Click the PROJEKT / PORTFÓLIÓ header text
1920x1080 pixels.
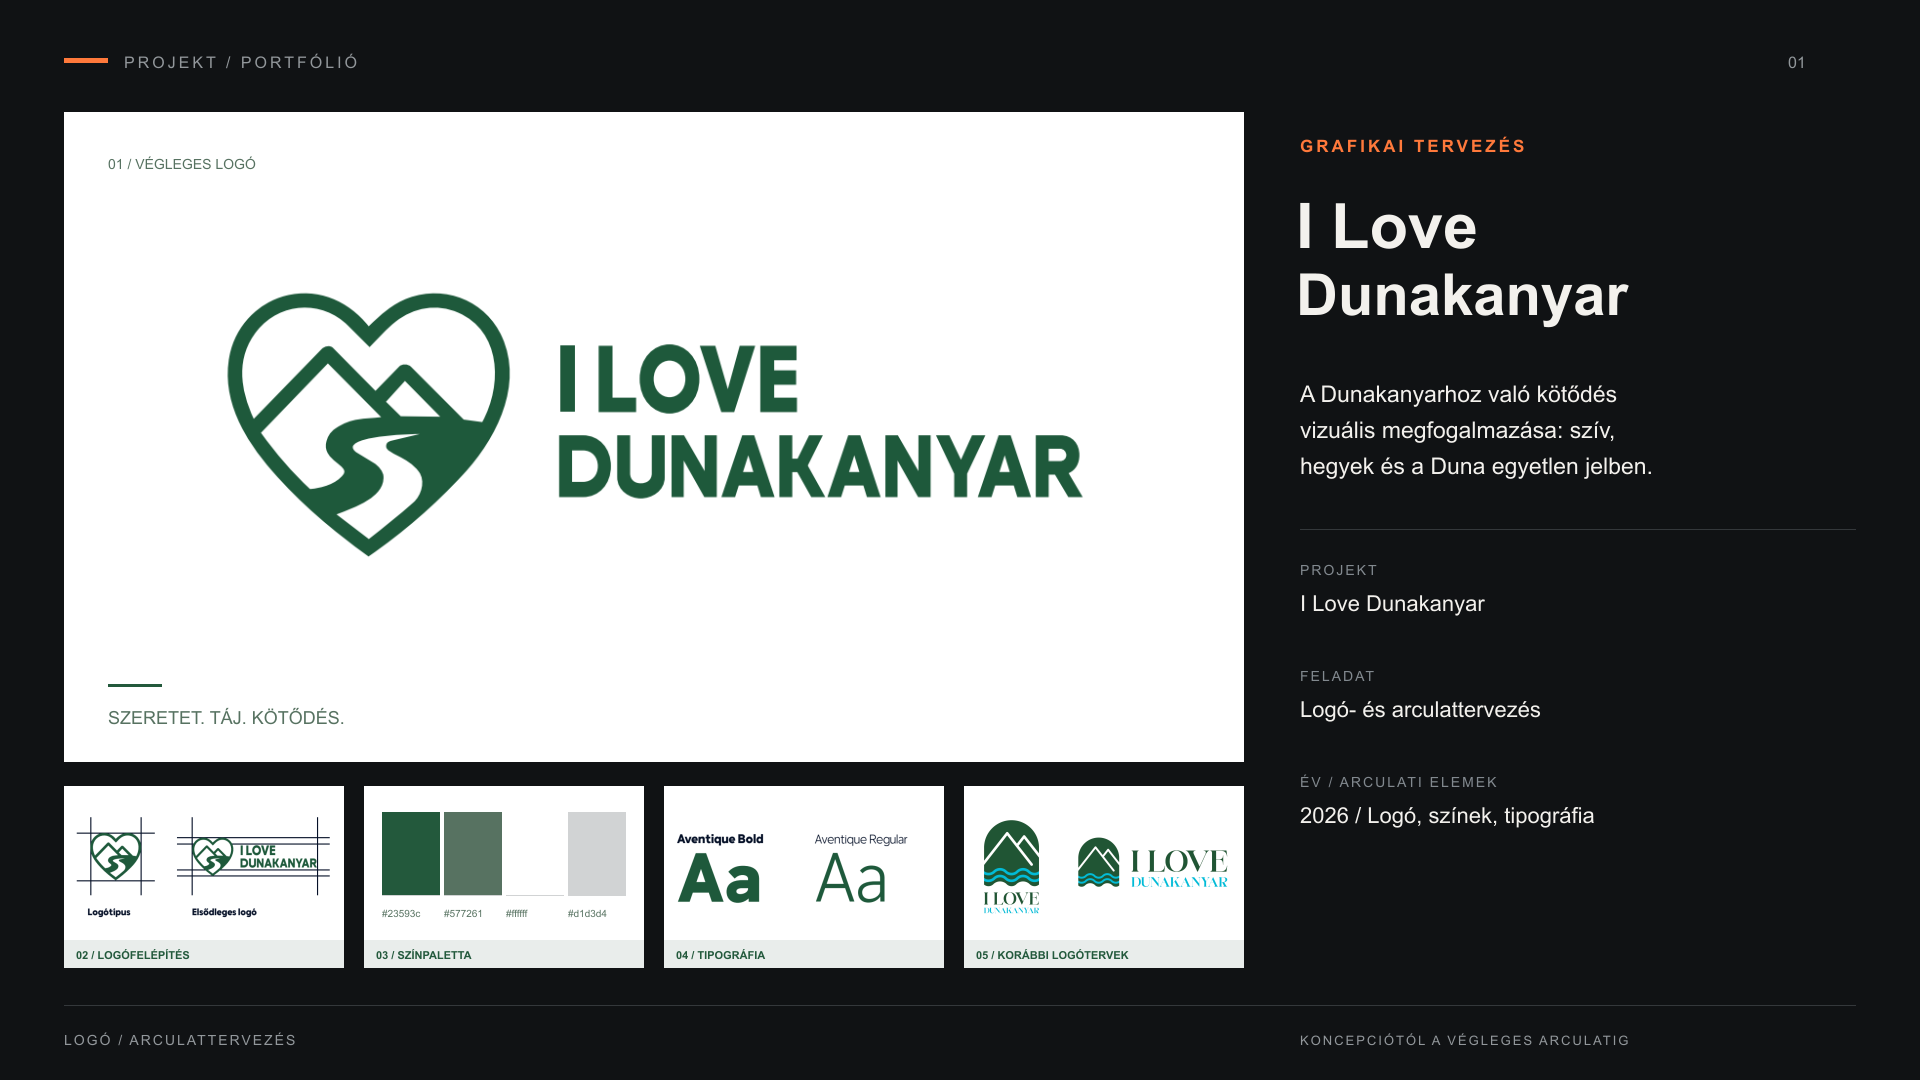pos(241,62)
